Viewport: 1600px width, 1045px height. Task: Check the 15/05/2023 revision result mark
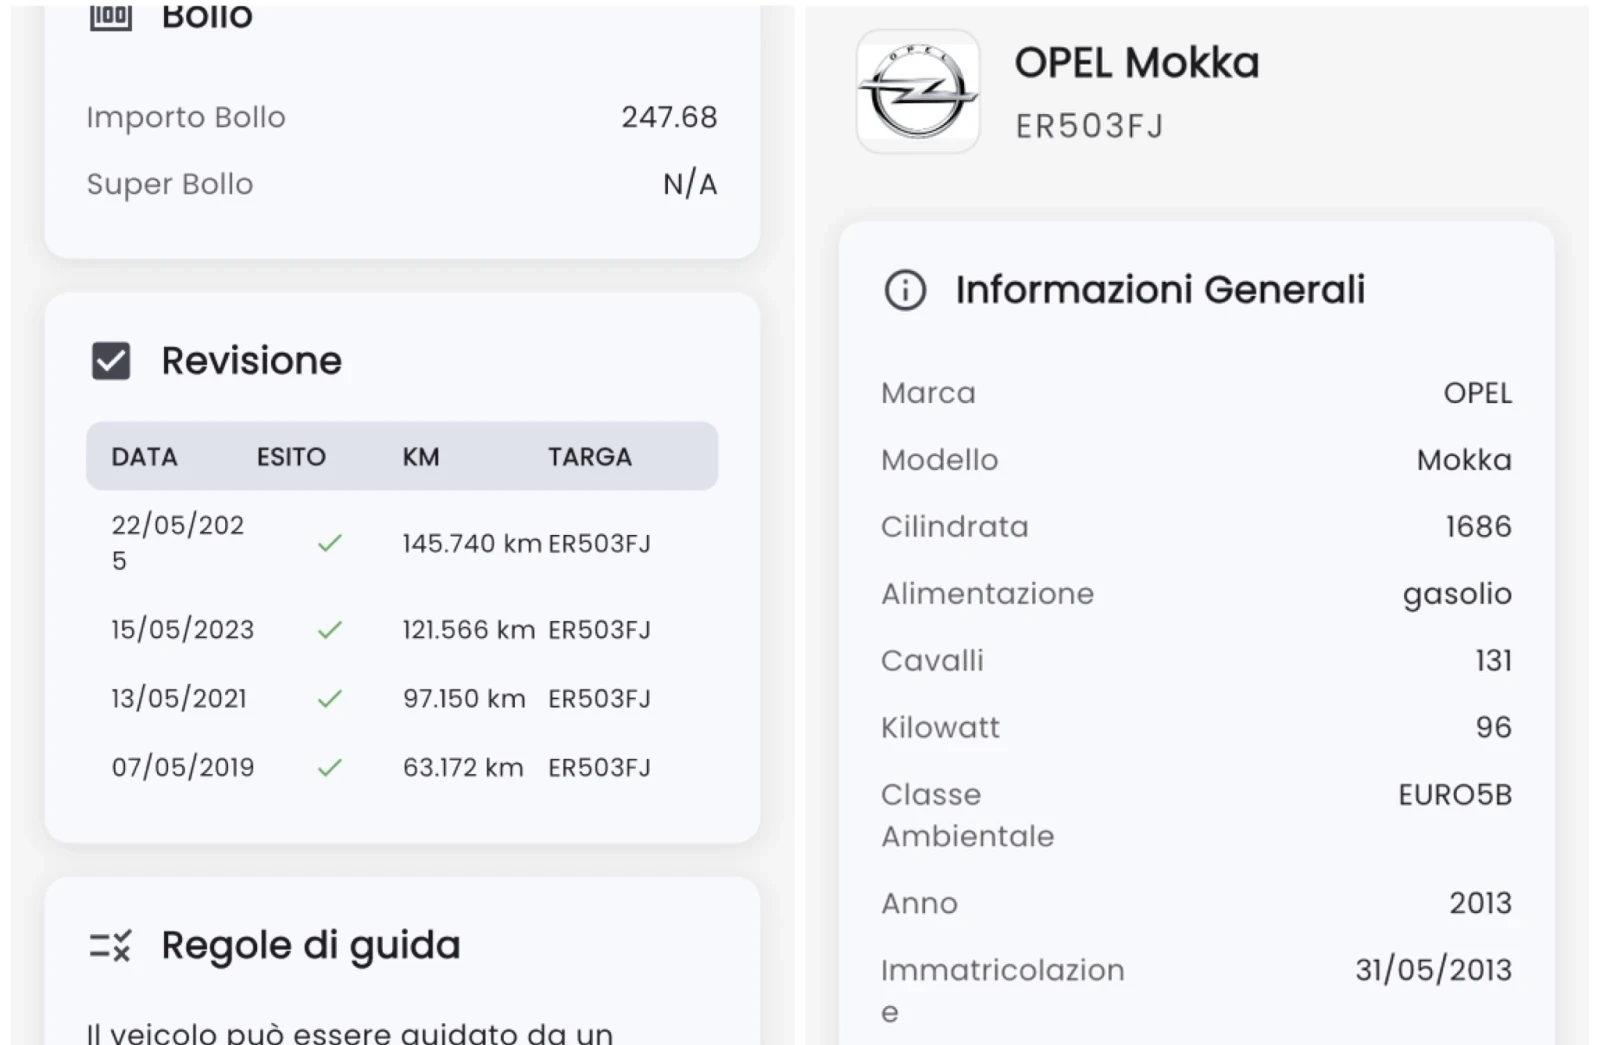tap(330, 629)
